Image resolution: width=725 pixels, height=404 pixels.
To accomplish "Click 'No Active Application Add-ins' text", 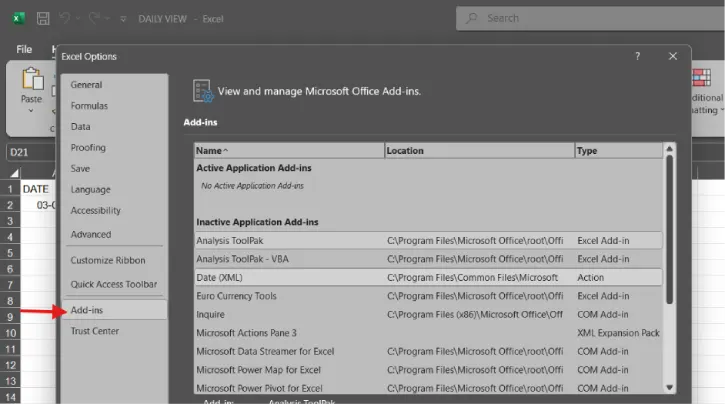I will [252, 186].
